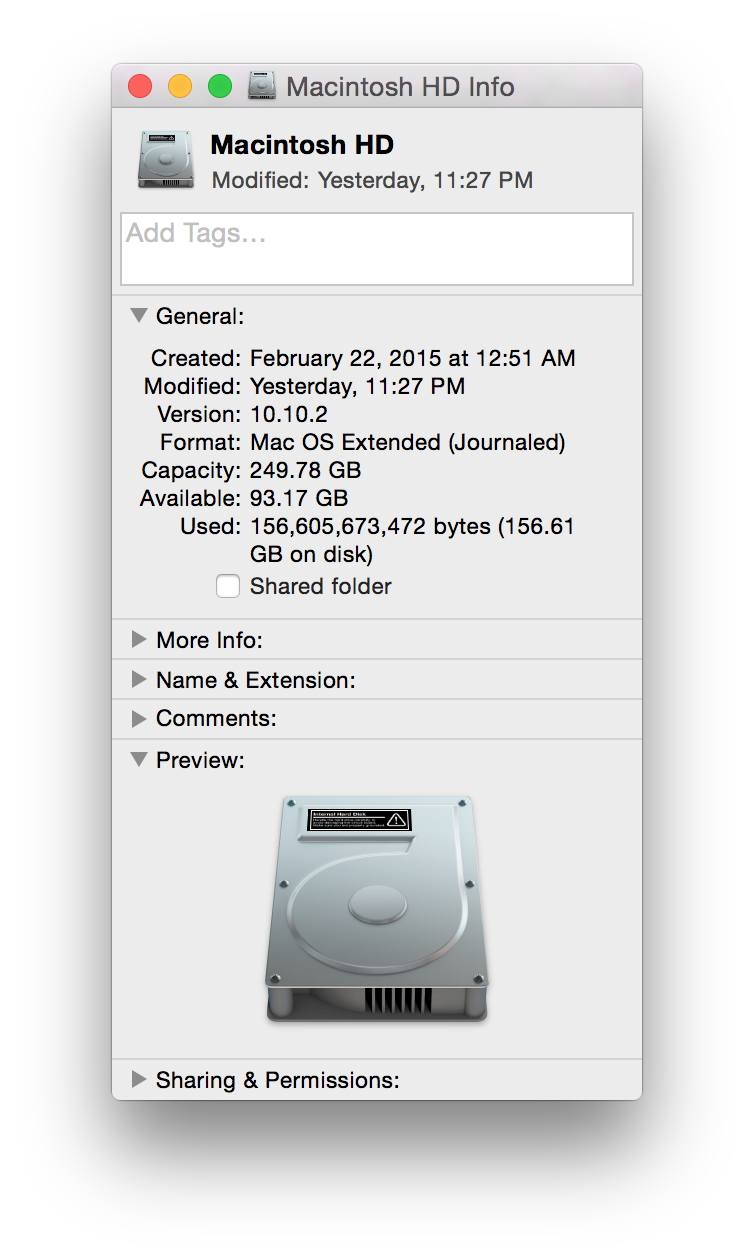Close the Macintosh HD Info window
The width and height of the screenshot is (754, 1260).
(140, 86)
